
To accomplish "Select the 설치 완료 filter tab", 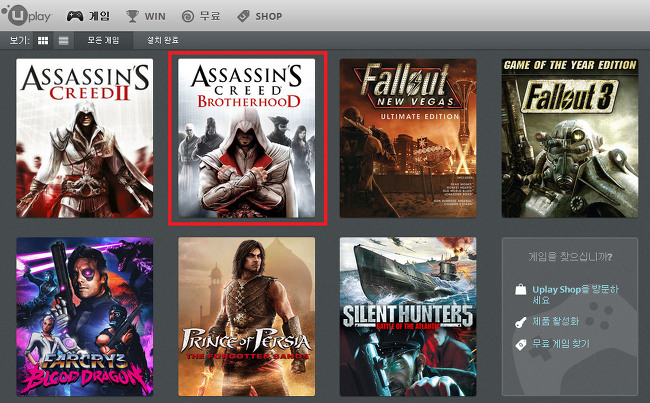I will tap(162, 41).
